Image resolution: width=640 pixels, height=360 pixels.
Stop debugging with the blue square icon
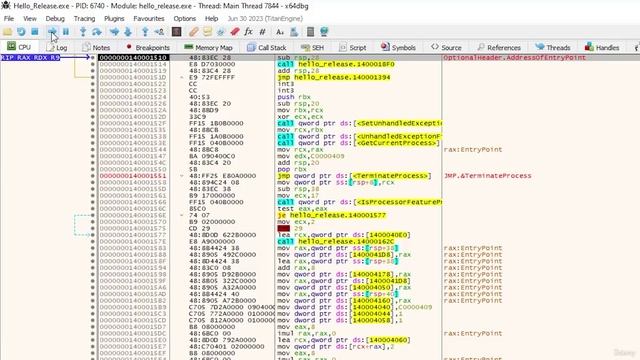35,31
